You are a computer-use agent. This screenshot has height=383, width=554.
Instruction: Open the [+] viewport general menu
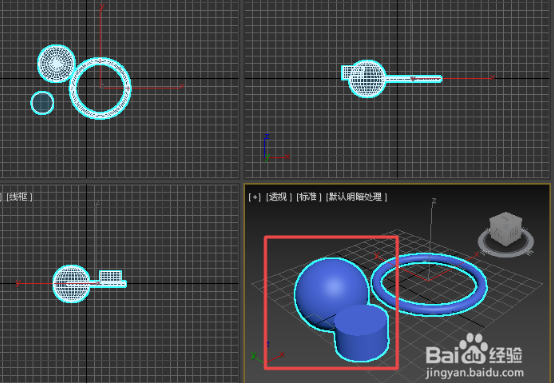click(254, 197)
